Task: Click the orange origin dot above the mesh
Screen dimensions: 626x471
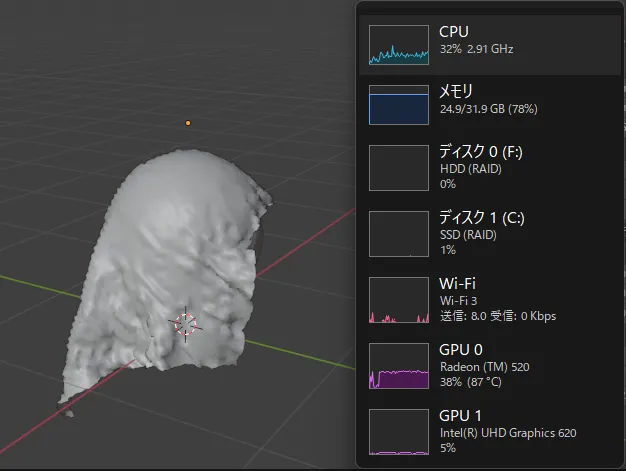Action: tap(187, 123)
